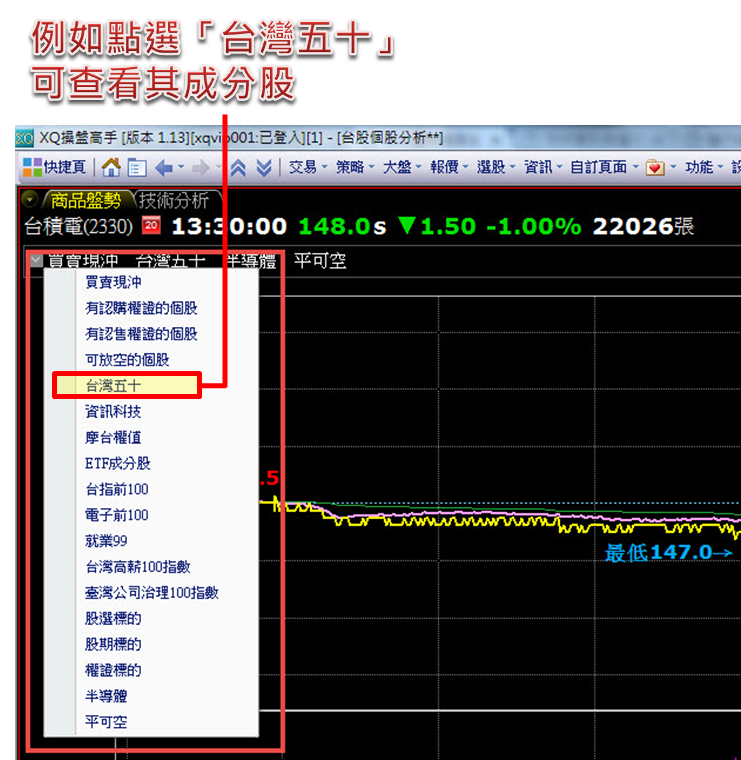Click the 最低147.0 marker on chart
741x760 pixels.
668,552
